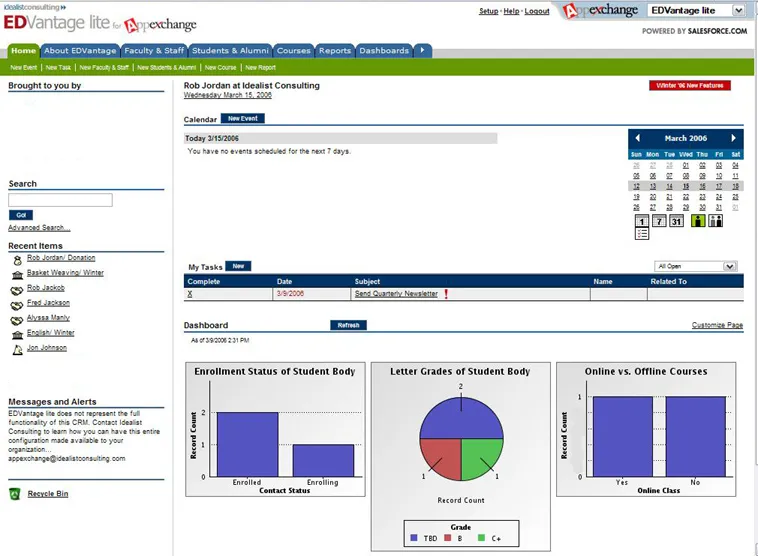Click handshake icon beside Rob Jackob

point(17,291)
